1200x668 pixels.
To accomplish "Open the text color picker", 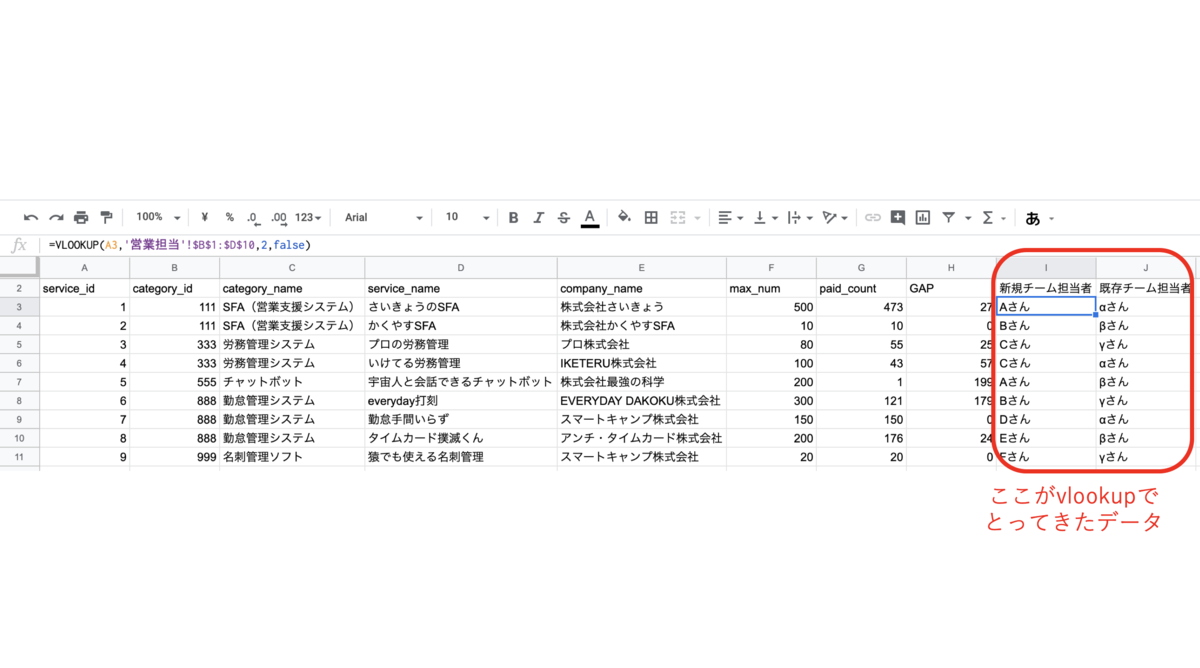I will click(588, 217).
